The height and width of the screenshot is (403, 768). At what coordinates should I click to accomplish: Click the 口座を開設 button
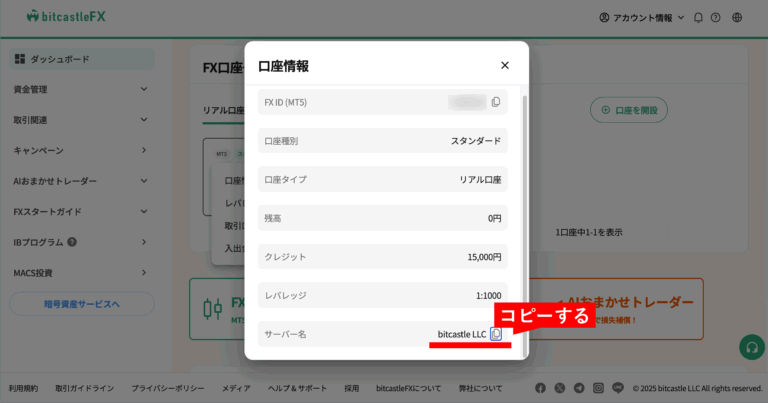(629, 110)
